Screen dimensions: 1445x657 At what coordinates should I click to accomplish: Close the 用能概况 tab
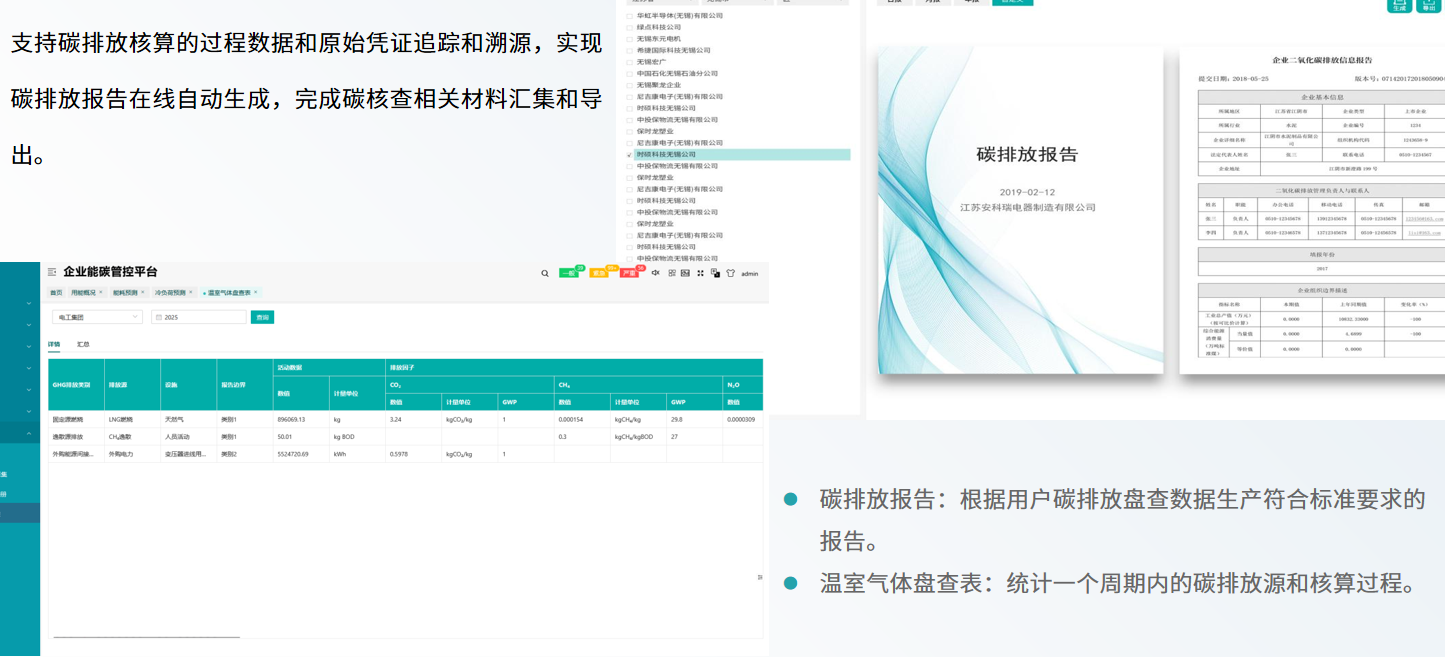101,292
